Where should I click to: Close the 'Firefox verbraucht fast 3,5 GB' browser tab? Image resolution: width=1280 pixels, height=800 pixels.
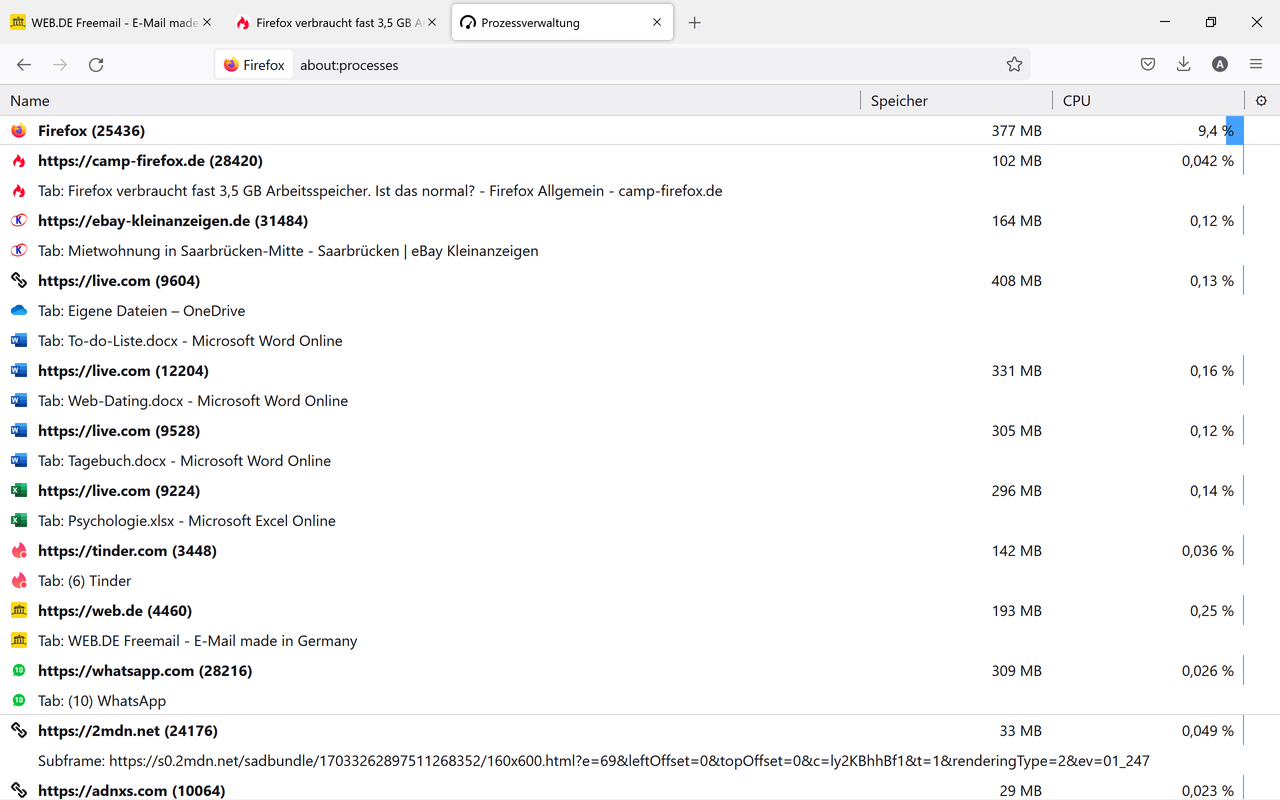pos(431,23)
